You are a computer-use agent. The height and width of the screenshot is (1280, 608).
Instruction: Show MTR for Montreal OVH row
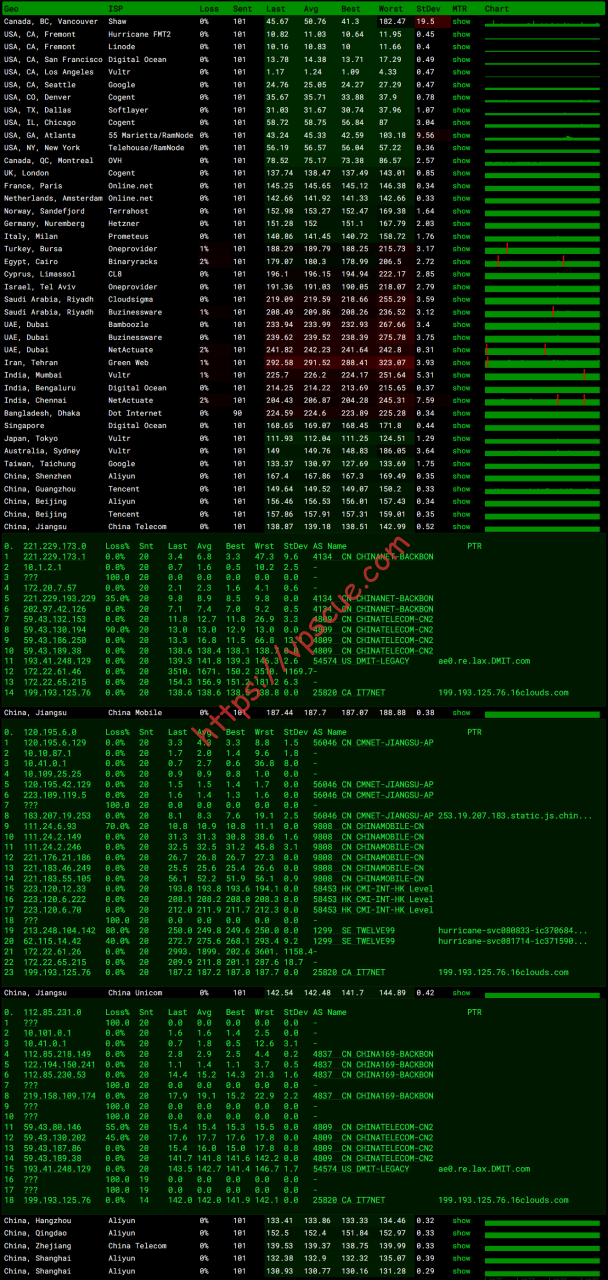point(460,160)
